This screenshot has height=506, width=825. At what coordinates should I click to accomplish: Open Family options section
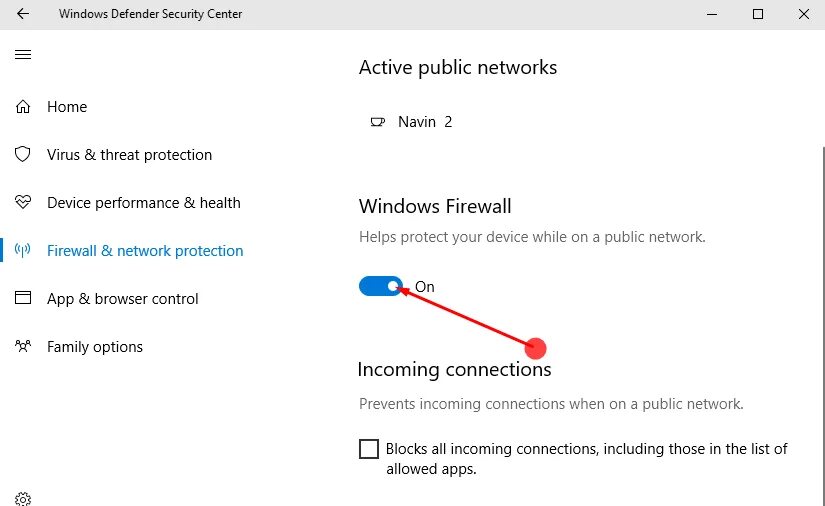94,347
